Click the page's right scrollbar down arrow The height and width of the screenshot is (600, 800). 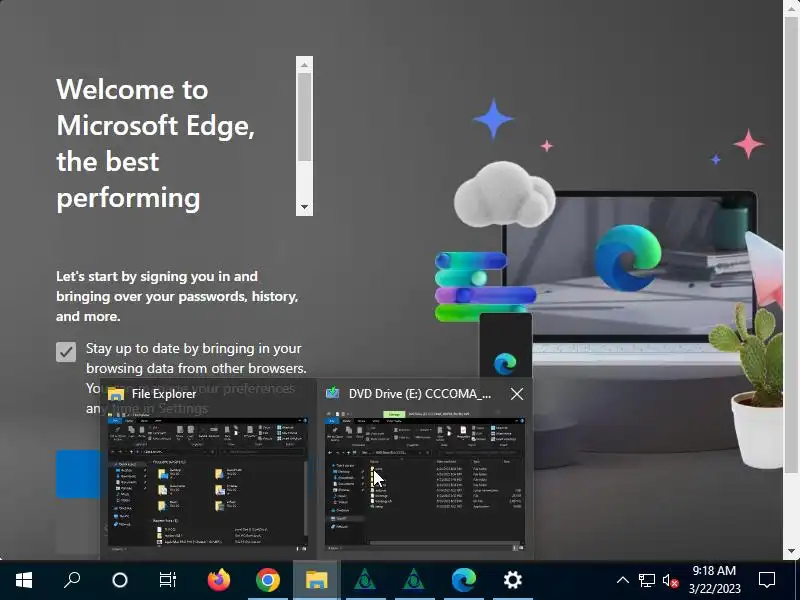click(x=791, y=552)
